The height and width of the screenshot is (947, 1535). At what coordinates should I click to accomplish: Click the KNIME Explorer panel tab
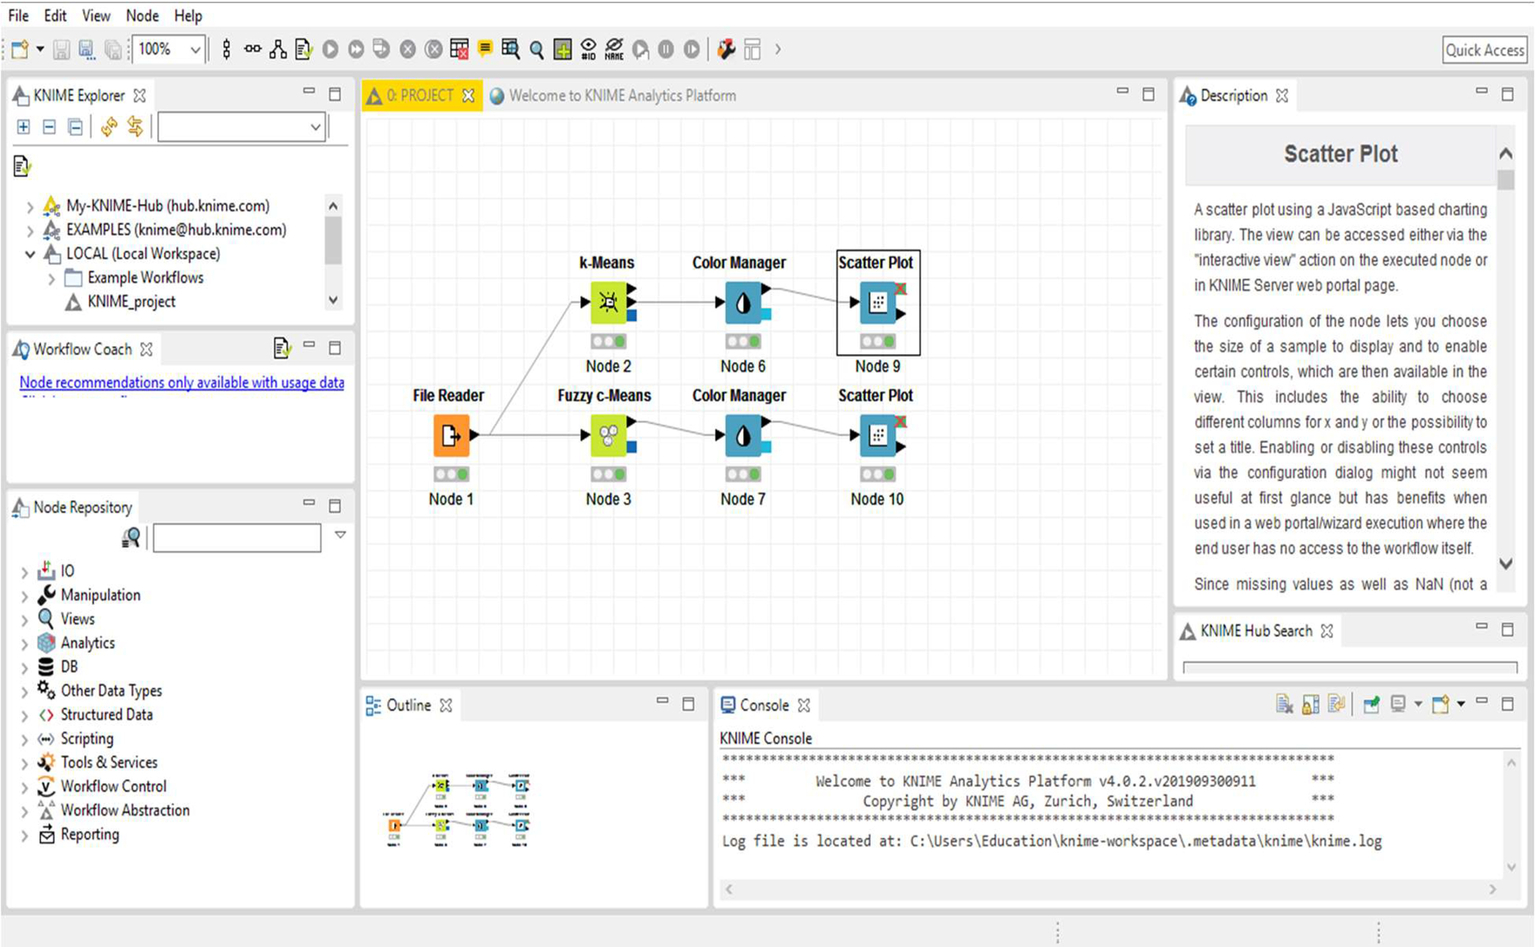coord(79,96)
